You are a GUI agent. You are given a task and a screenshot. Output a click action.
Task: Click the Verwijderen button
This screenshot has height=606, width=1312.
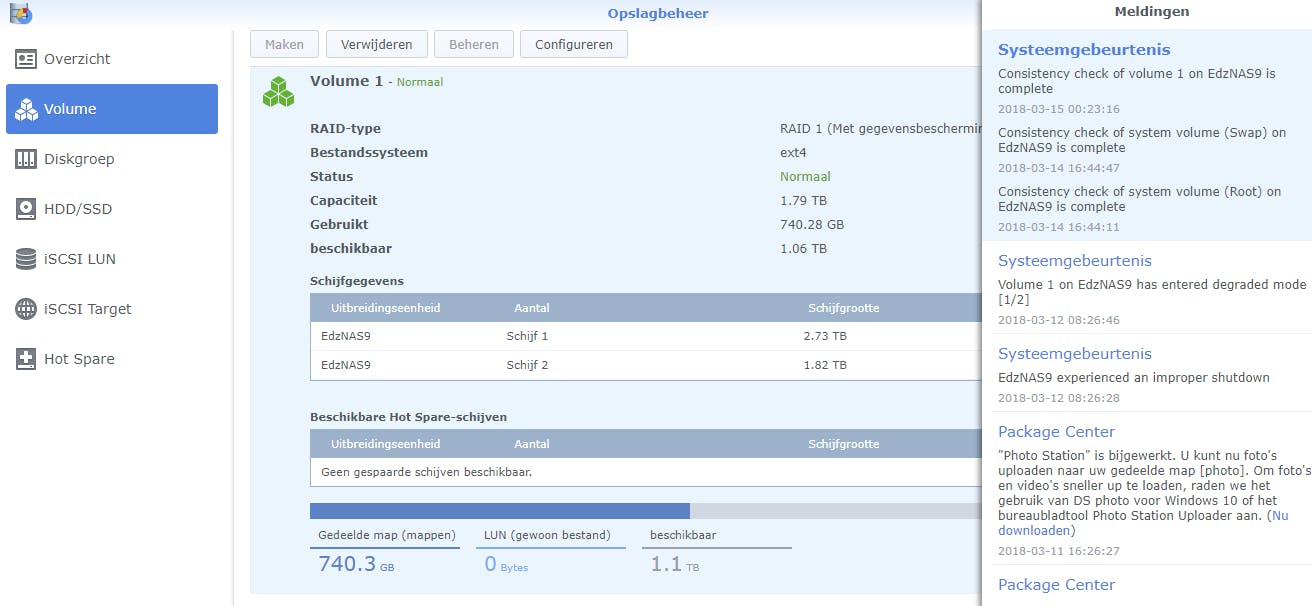[376, 44]
